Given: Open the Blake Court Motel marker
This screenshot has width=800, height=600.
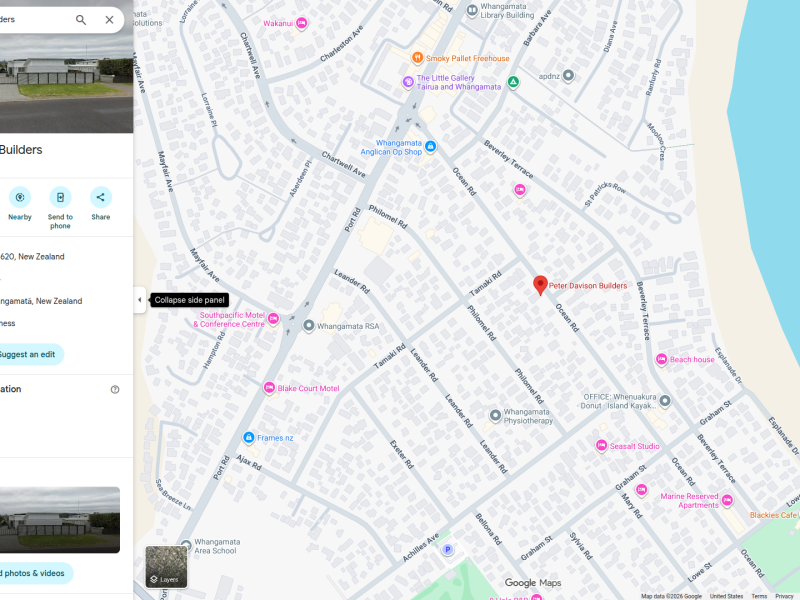Looking at the screenshot, I should [x=269, y=388].
